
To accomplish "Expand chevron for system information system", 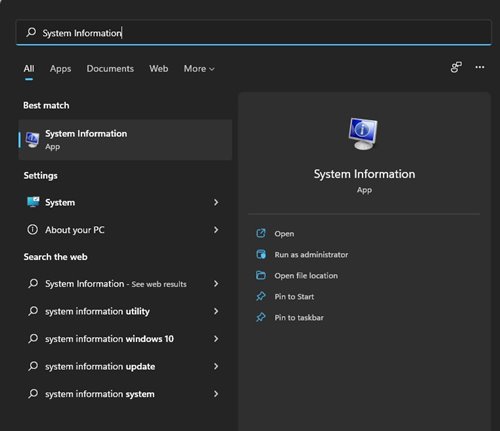I will (216, 394).
